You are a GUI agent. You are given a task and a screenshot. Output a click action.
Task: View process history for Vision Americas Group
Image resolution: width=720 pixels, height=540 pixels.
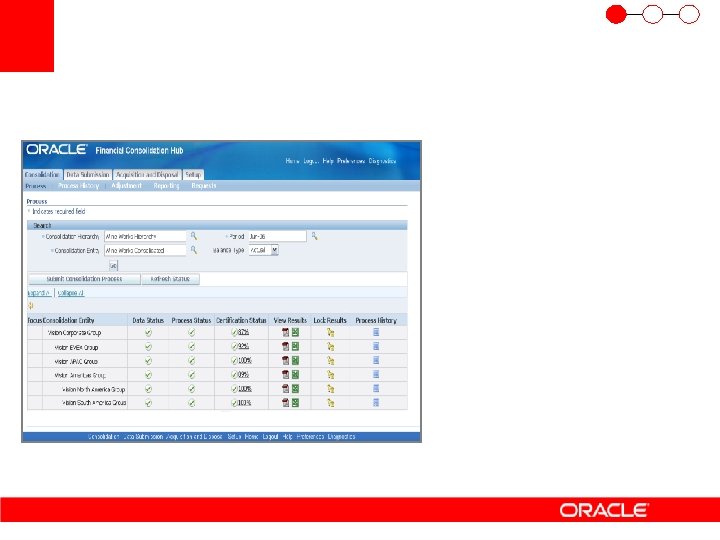(376, 374)
